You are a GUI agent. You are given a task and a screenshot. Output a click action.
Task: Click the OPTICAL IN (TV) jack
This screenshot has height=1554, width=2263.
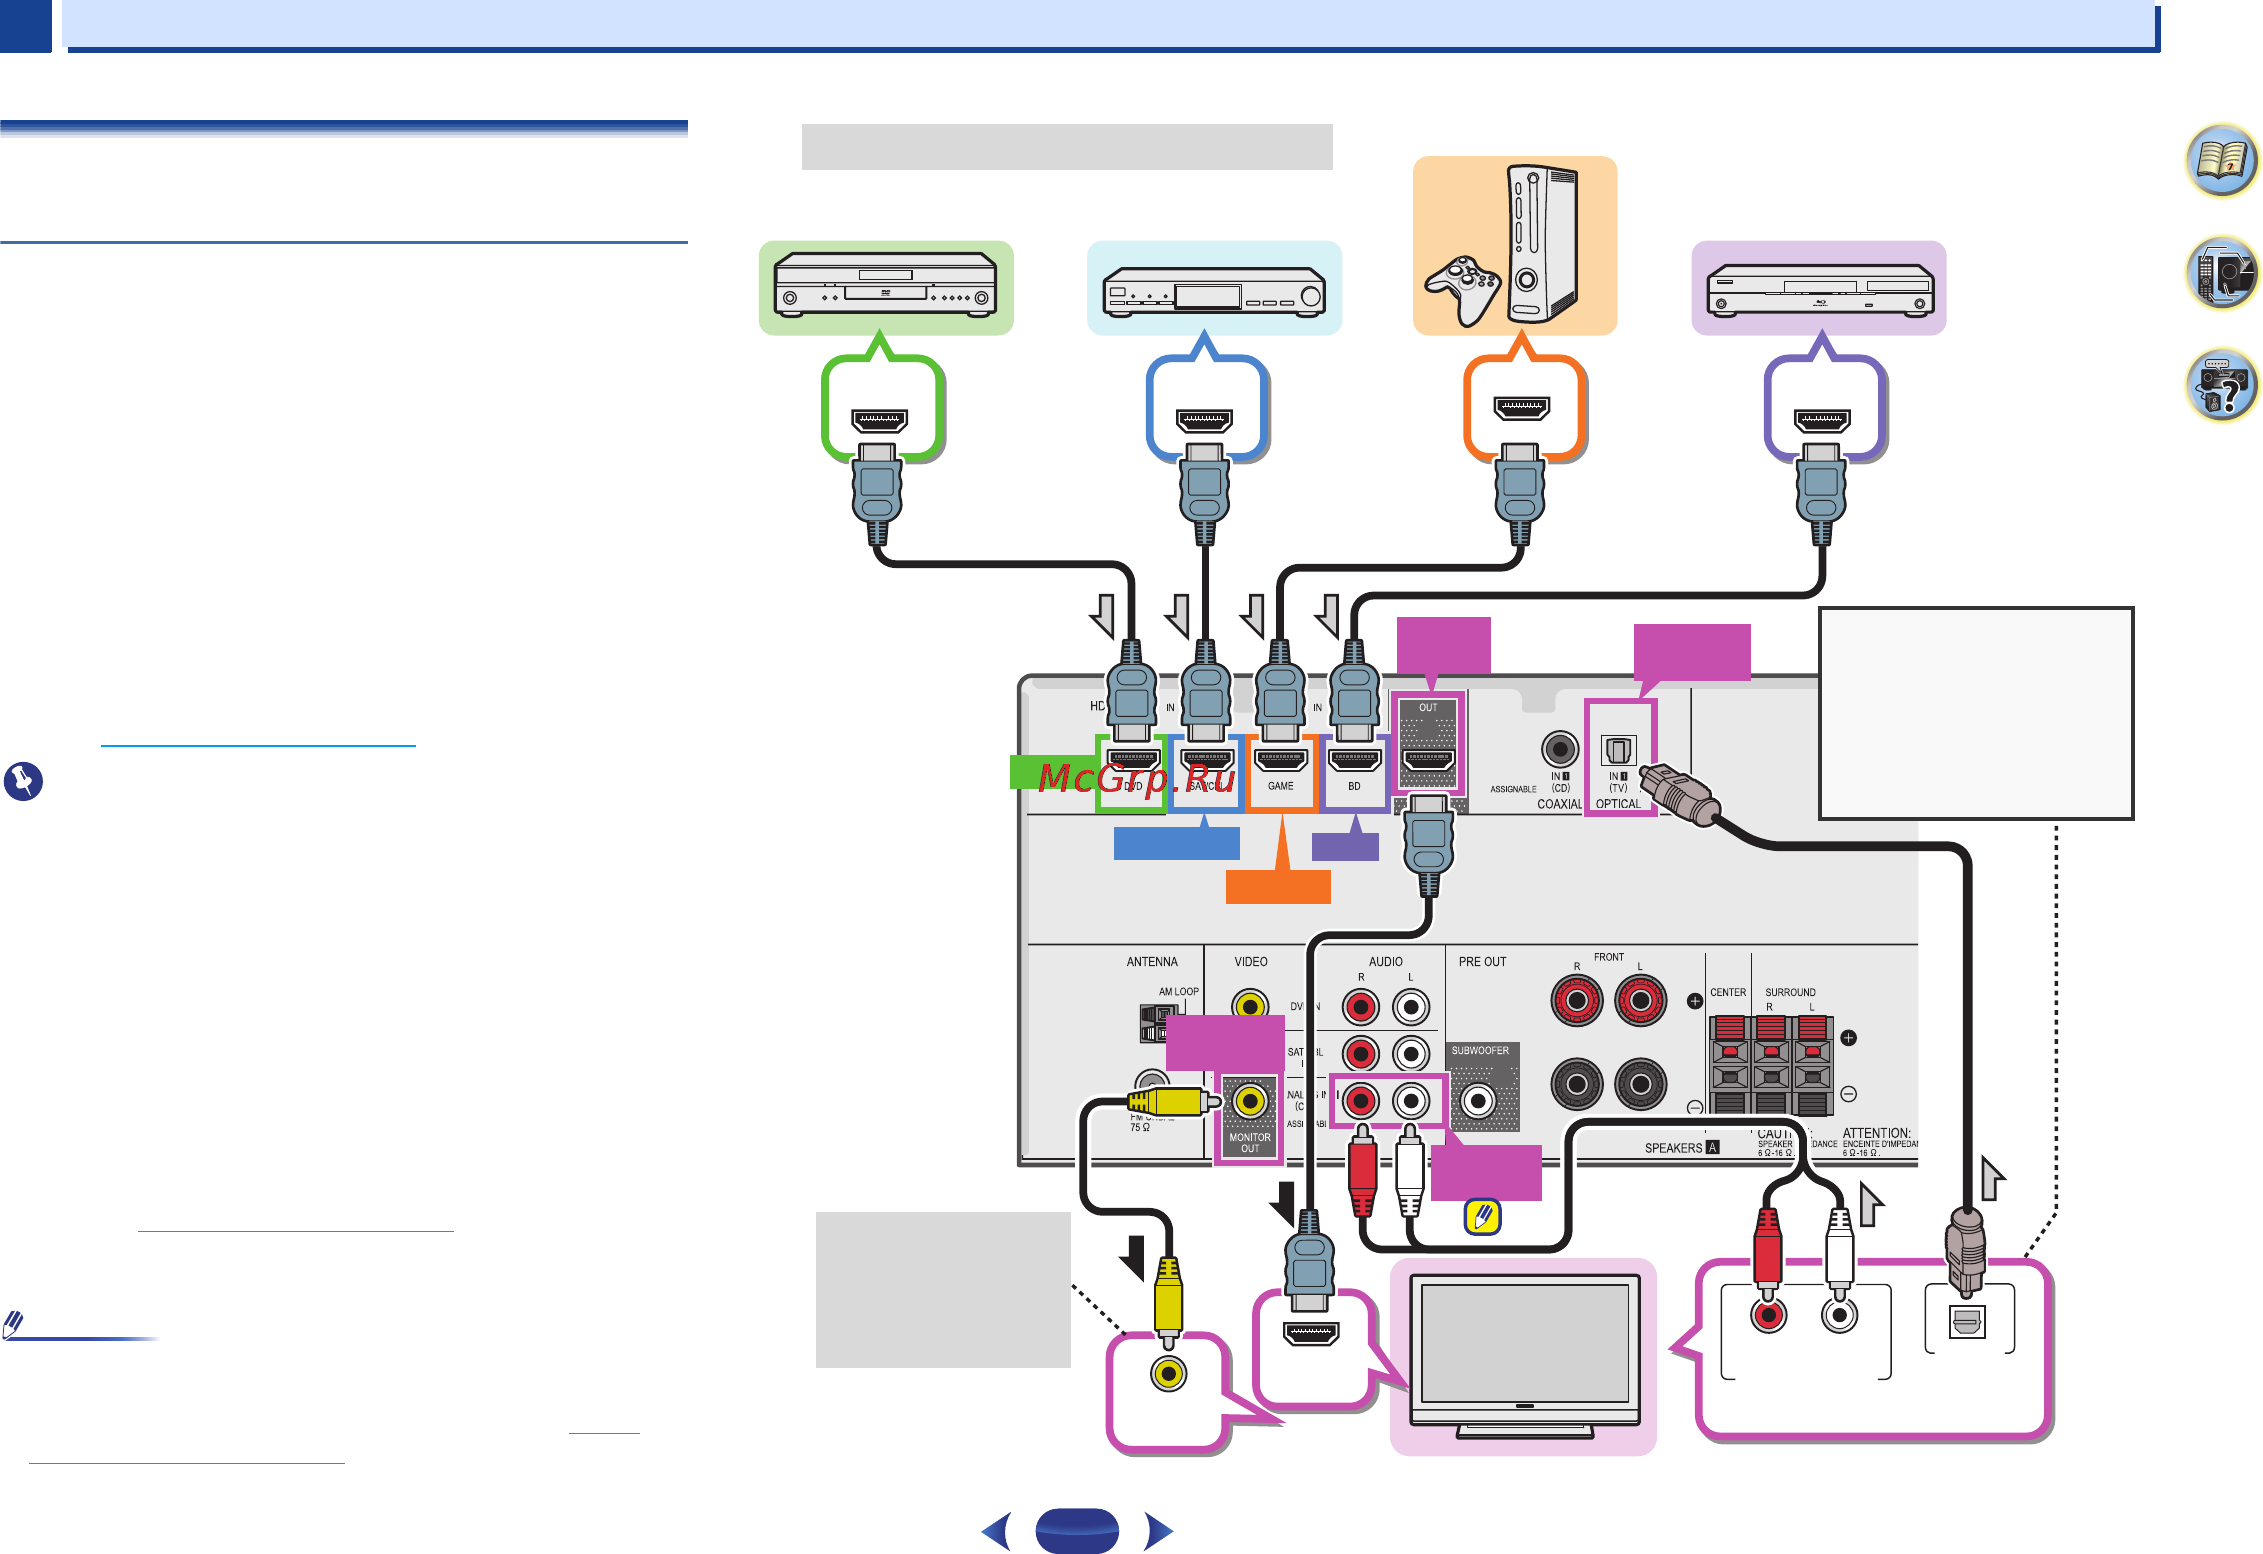point(1618,750)
